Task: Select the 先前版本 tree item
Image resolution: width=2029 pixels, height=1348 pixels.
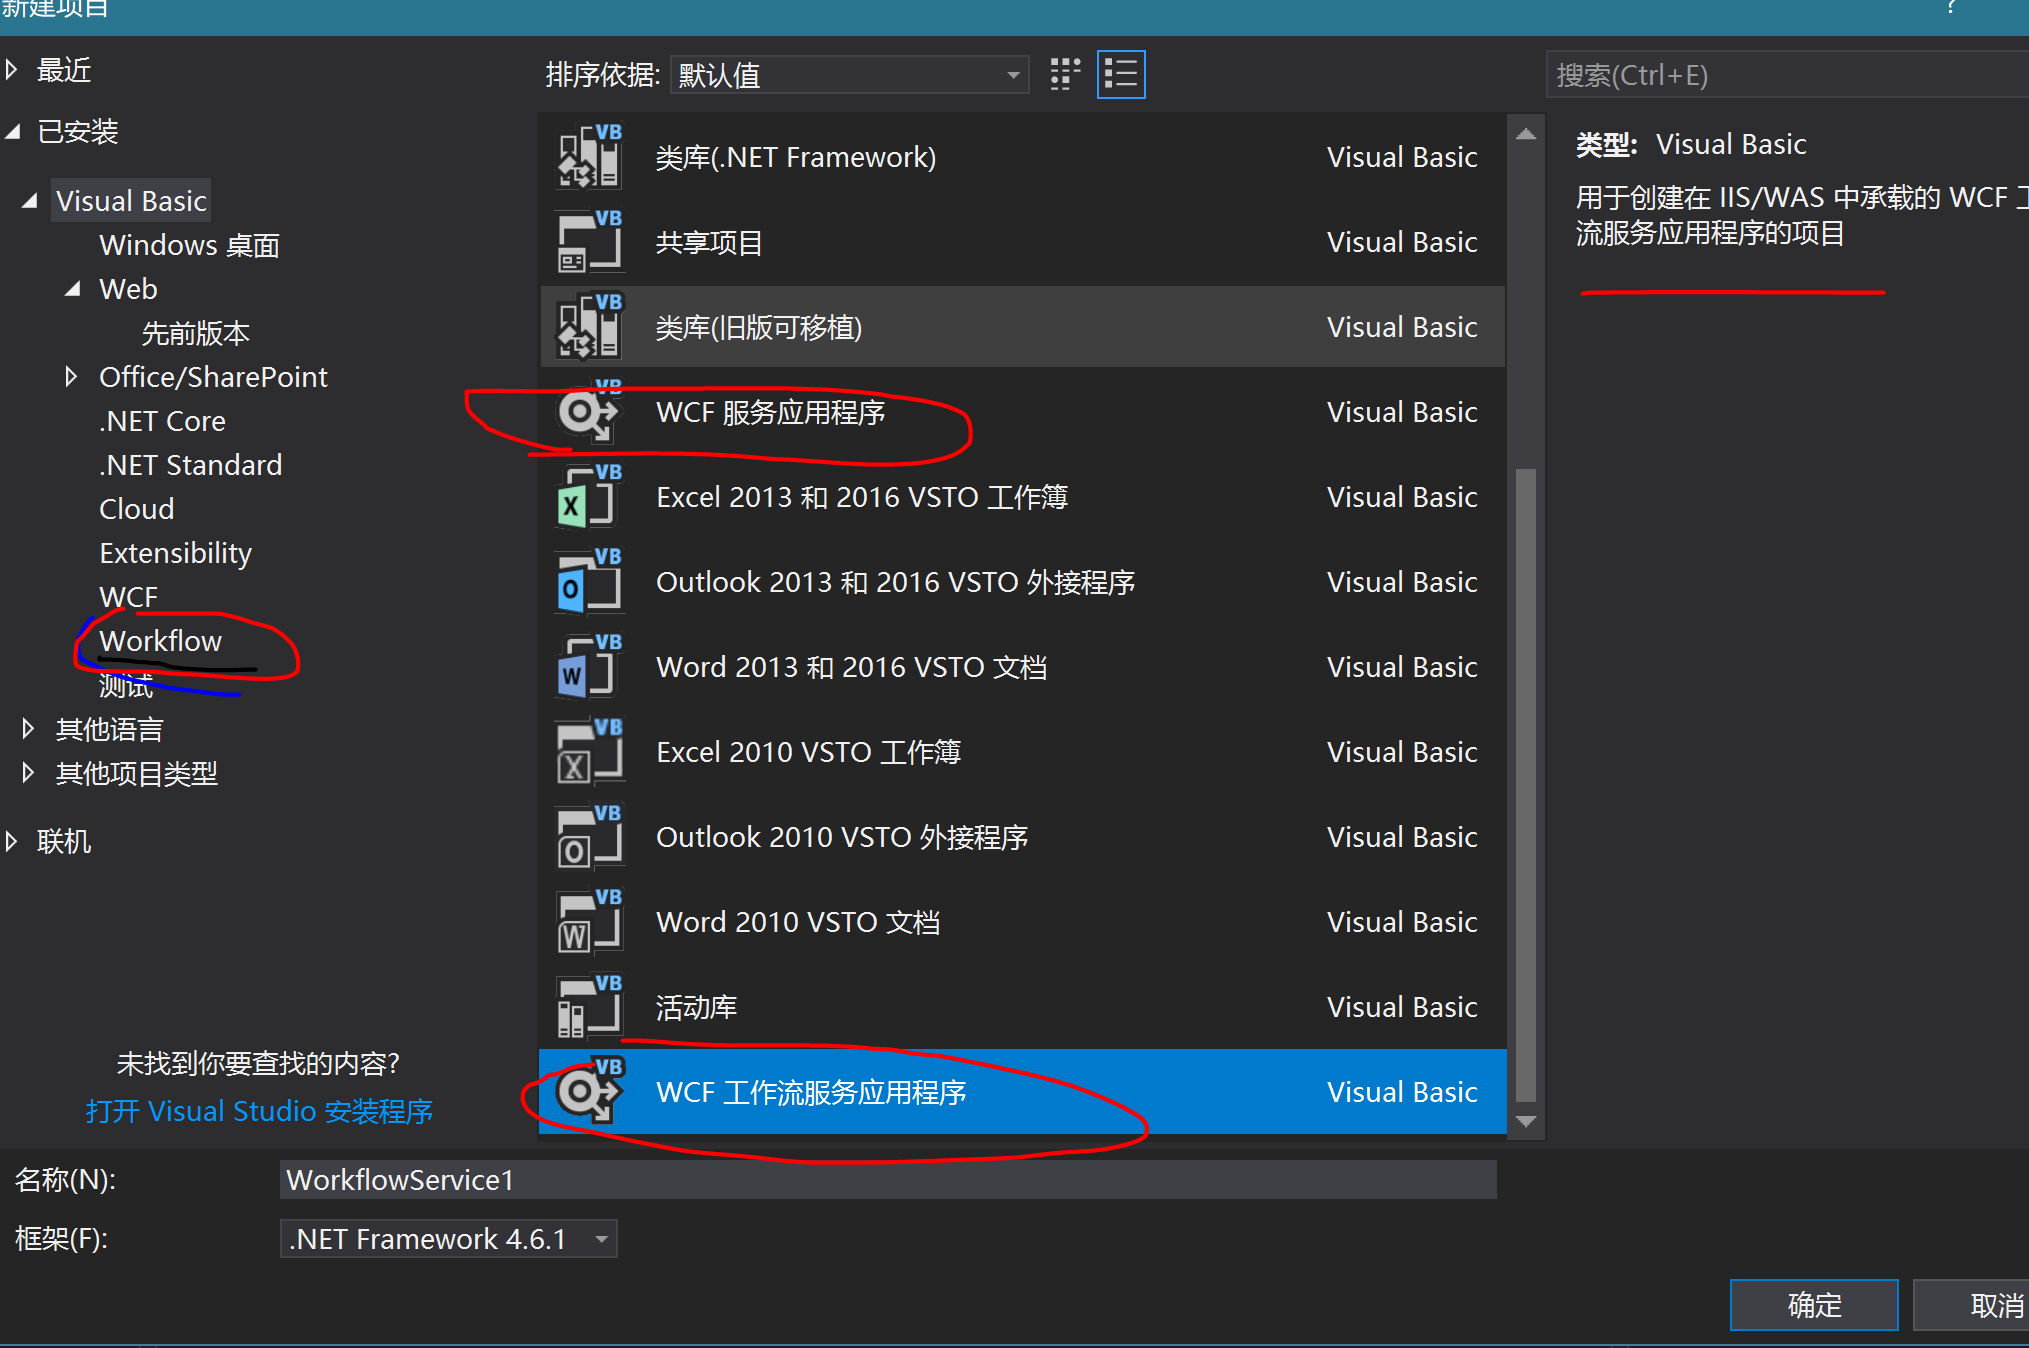Action: click(x=196, y=333)
